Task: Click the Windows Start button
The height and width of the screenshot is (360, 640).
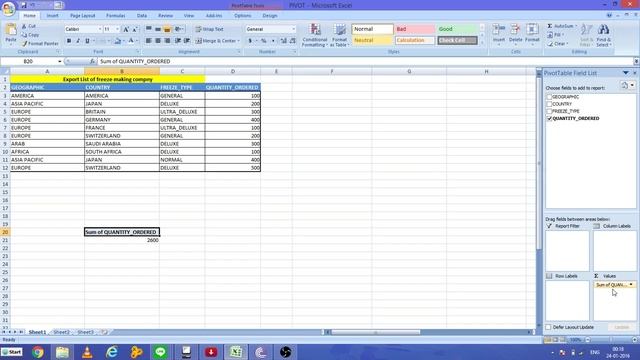Action: click(x=12, y=352)
